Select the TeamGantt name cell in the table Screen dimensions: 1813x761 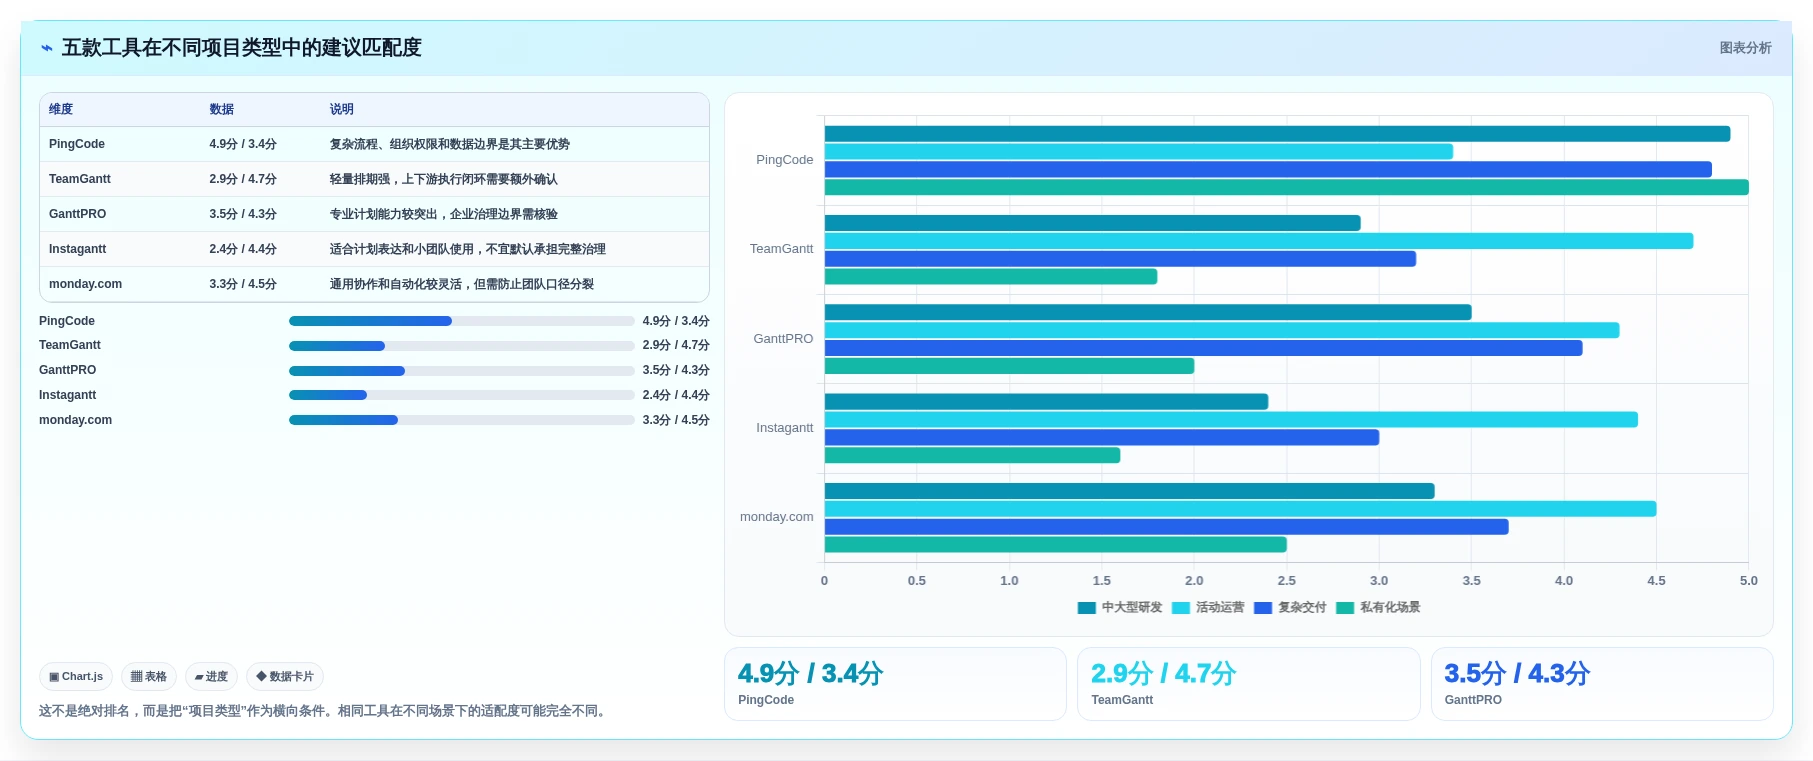(x=80, y=179)
